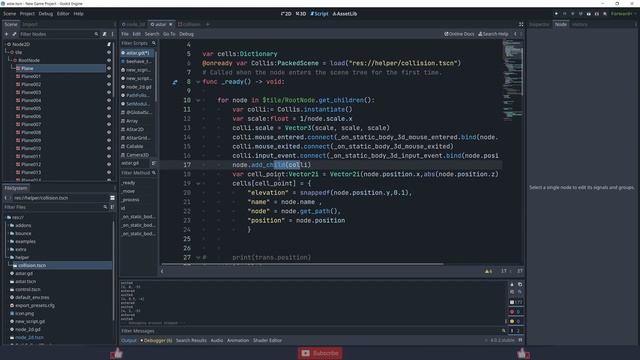The height and width of the screenshot is (360, 640).
Task: Switch to the 3D workspace
Action: point(301,14)
